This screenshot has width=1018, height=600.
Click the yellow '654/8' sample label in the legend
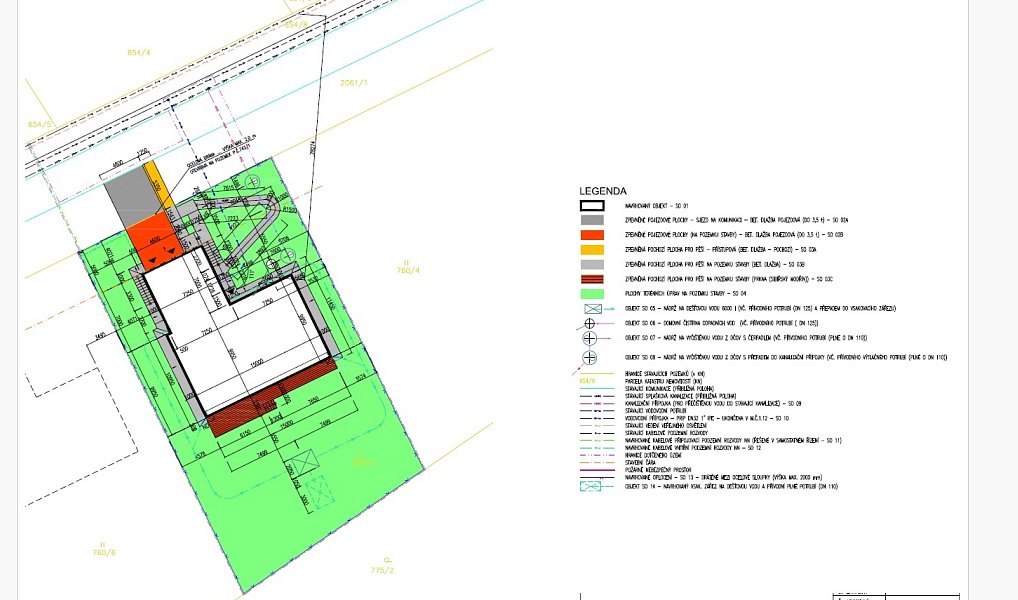tap(587, 381)
